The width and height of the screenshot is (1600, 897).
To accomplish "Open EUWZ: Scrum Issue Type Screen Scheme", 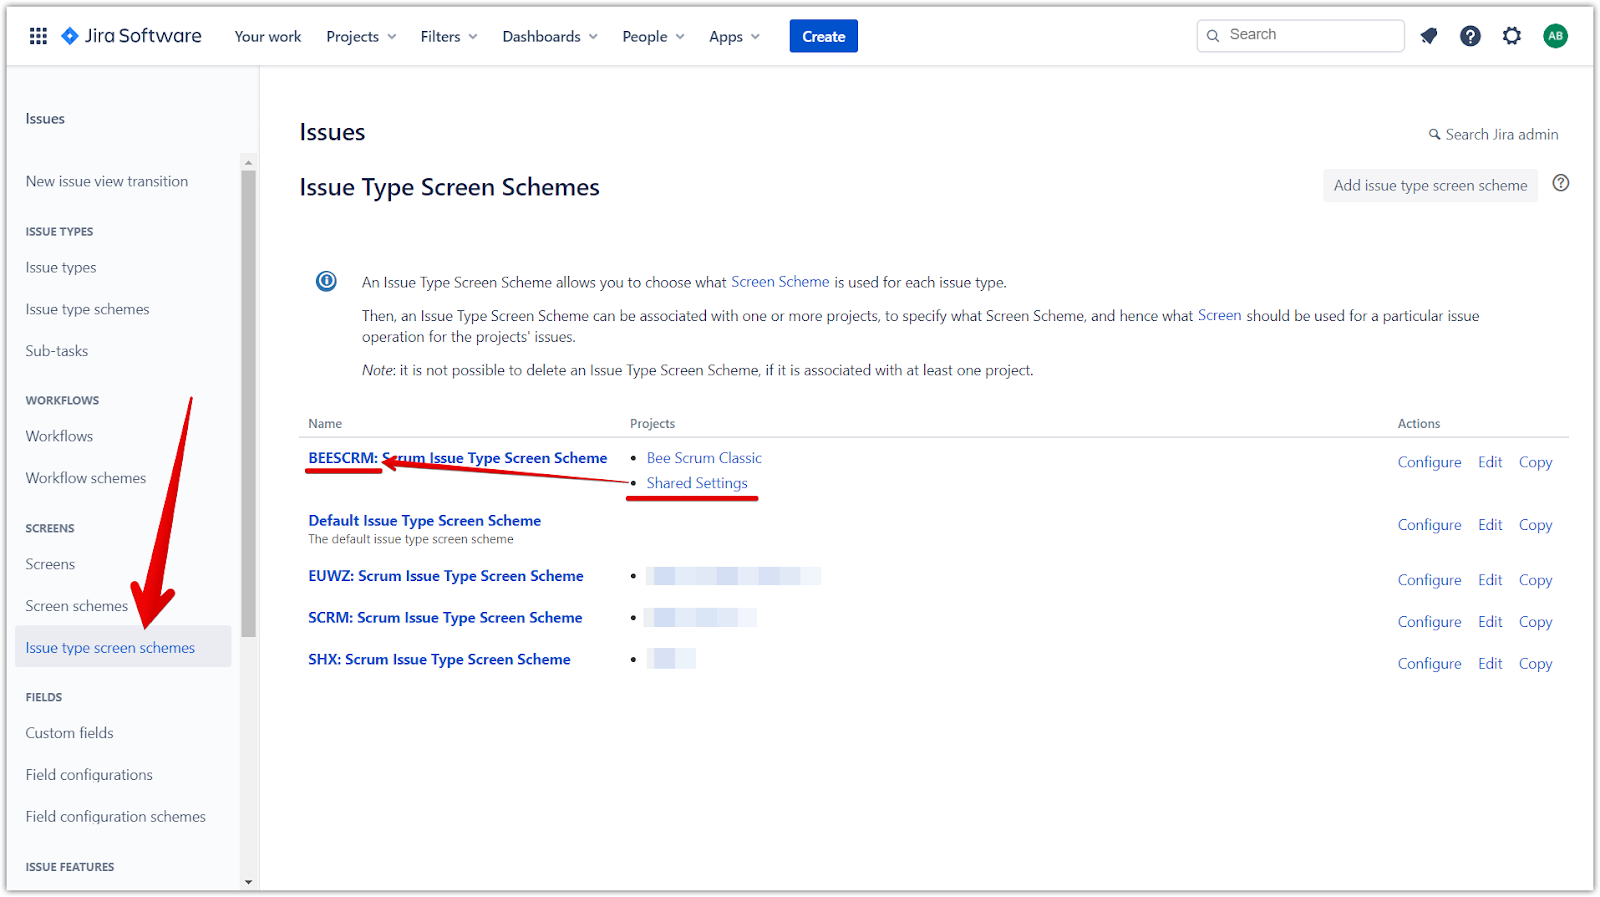I will (x=446, y=576).
